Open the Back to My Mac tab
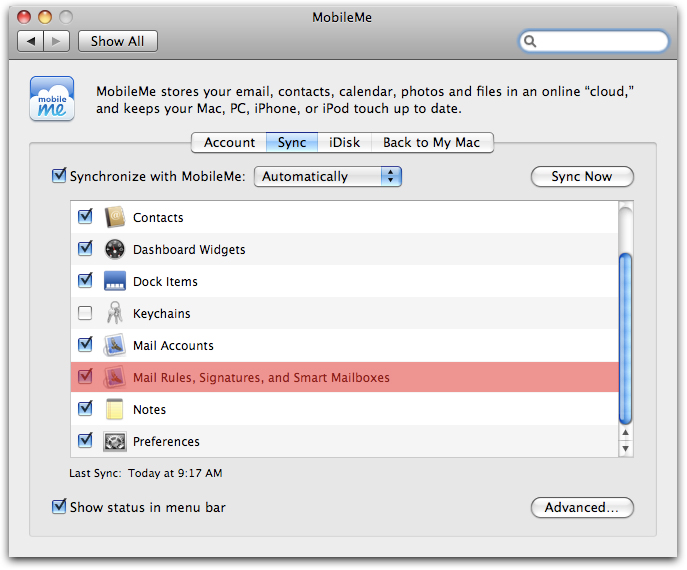 click(431, 142)
